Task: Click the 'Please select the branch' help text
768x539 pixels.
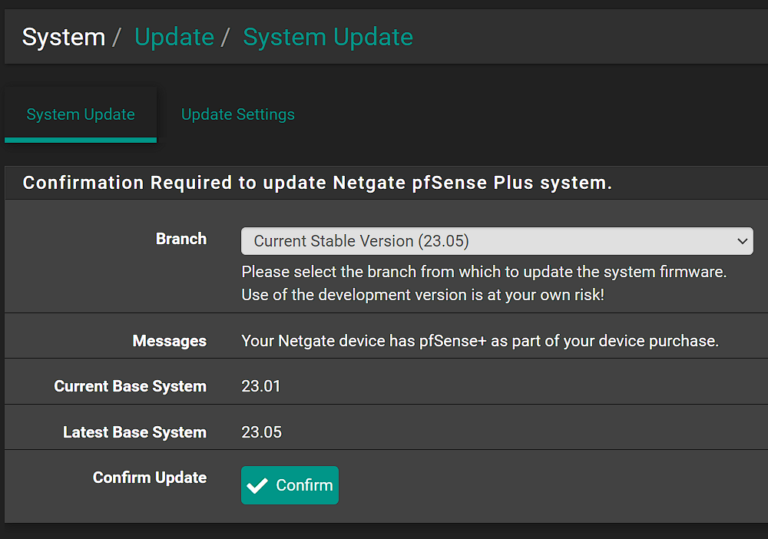Action: click(483, 272)
